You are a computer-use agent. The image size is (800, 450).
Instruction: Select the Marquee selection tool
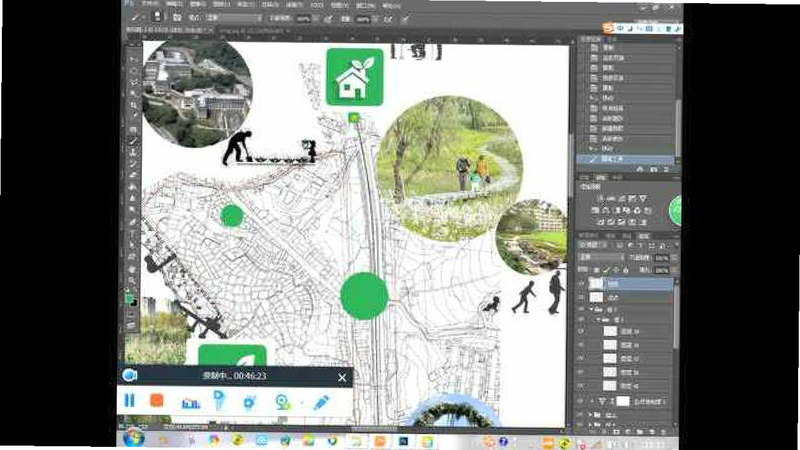pyautogui.click(x=134, y=70)
